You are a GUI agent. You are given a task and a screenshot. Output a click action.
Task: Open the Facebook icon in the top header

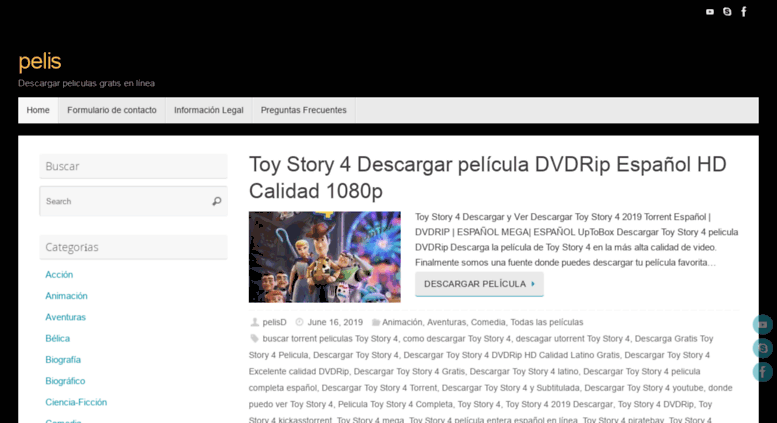[744, 11]
